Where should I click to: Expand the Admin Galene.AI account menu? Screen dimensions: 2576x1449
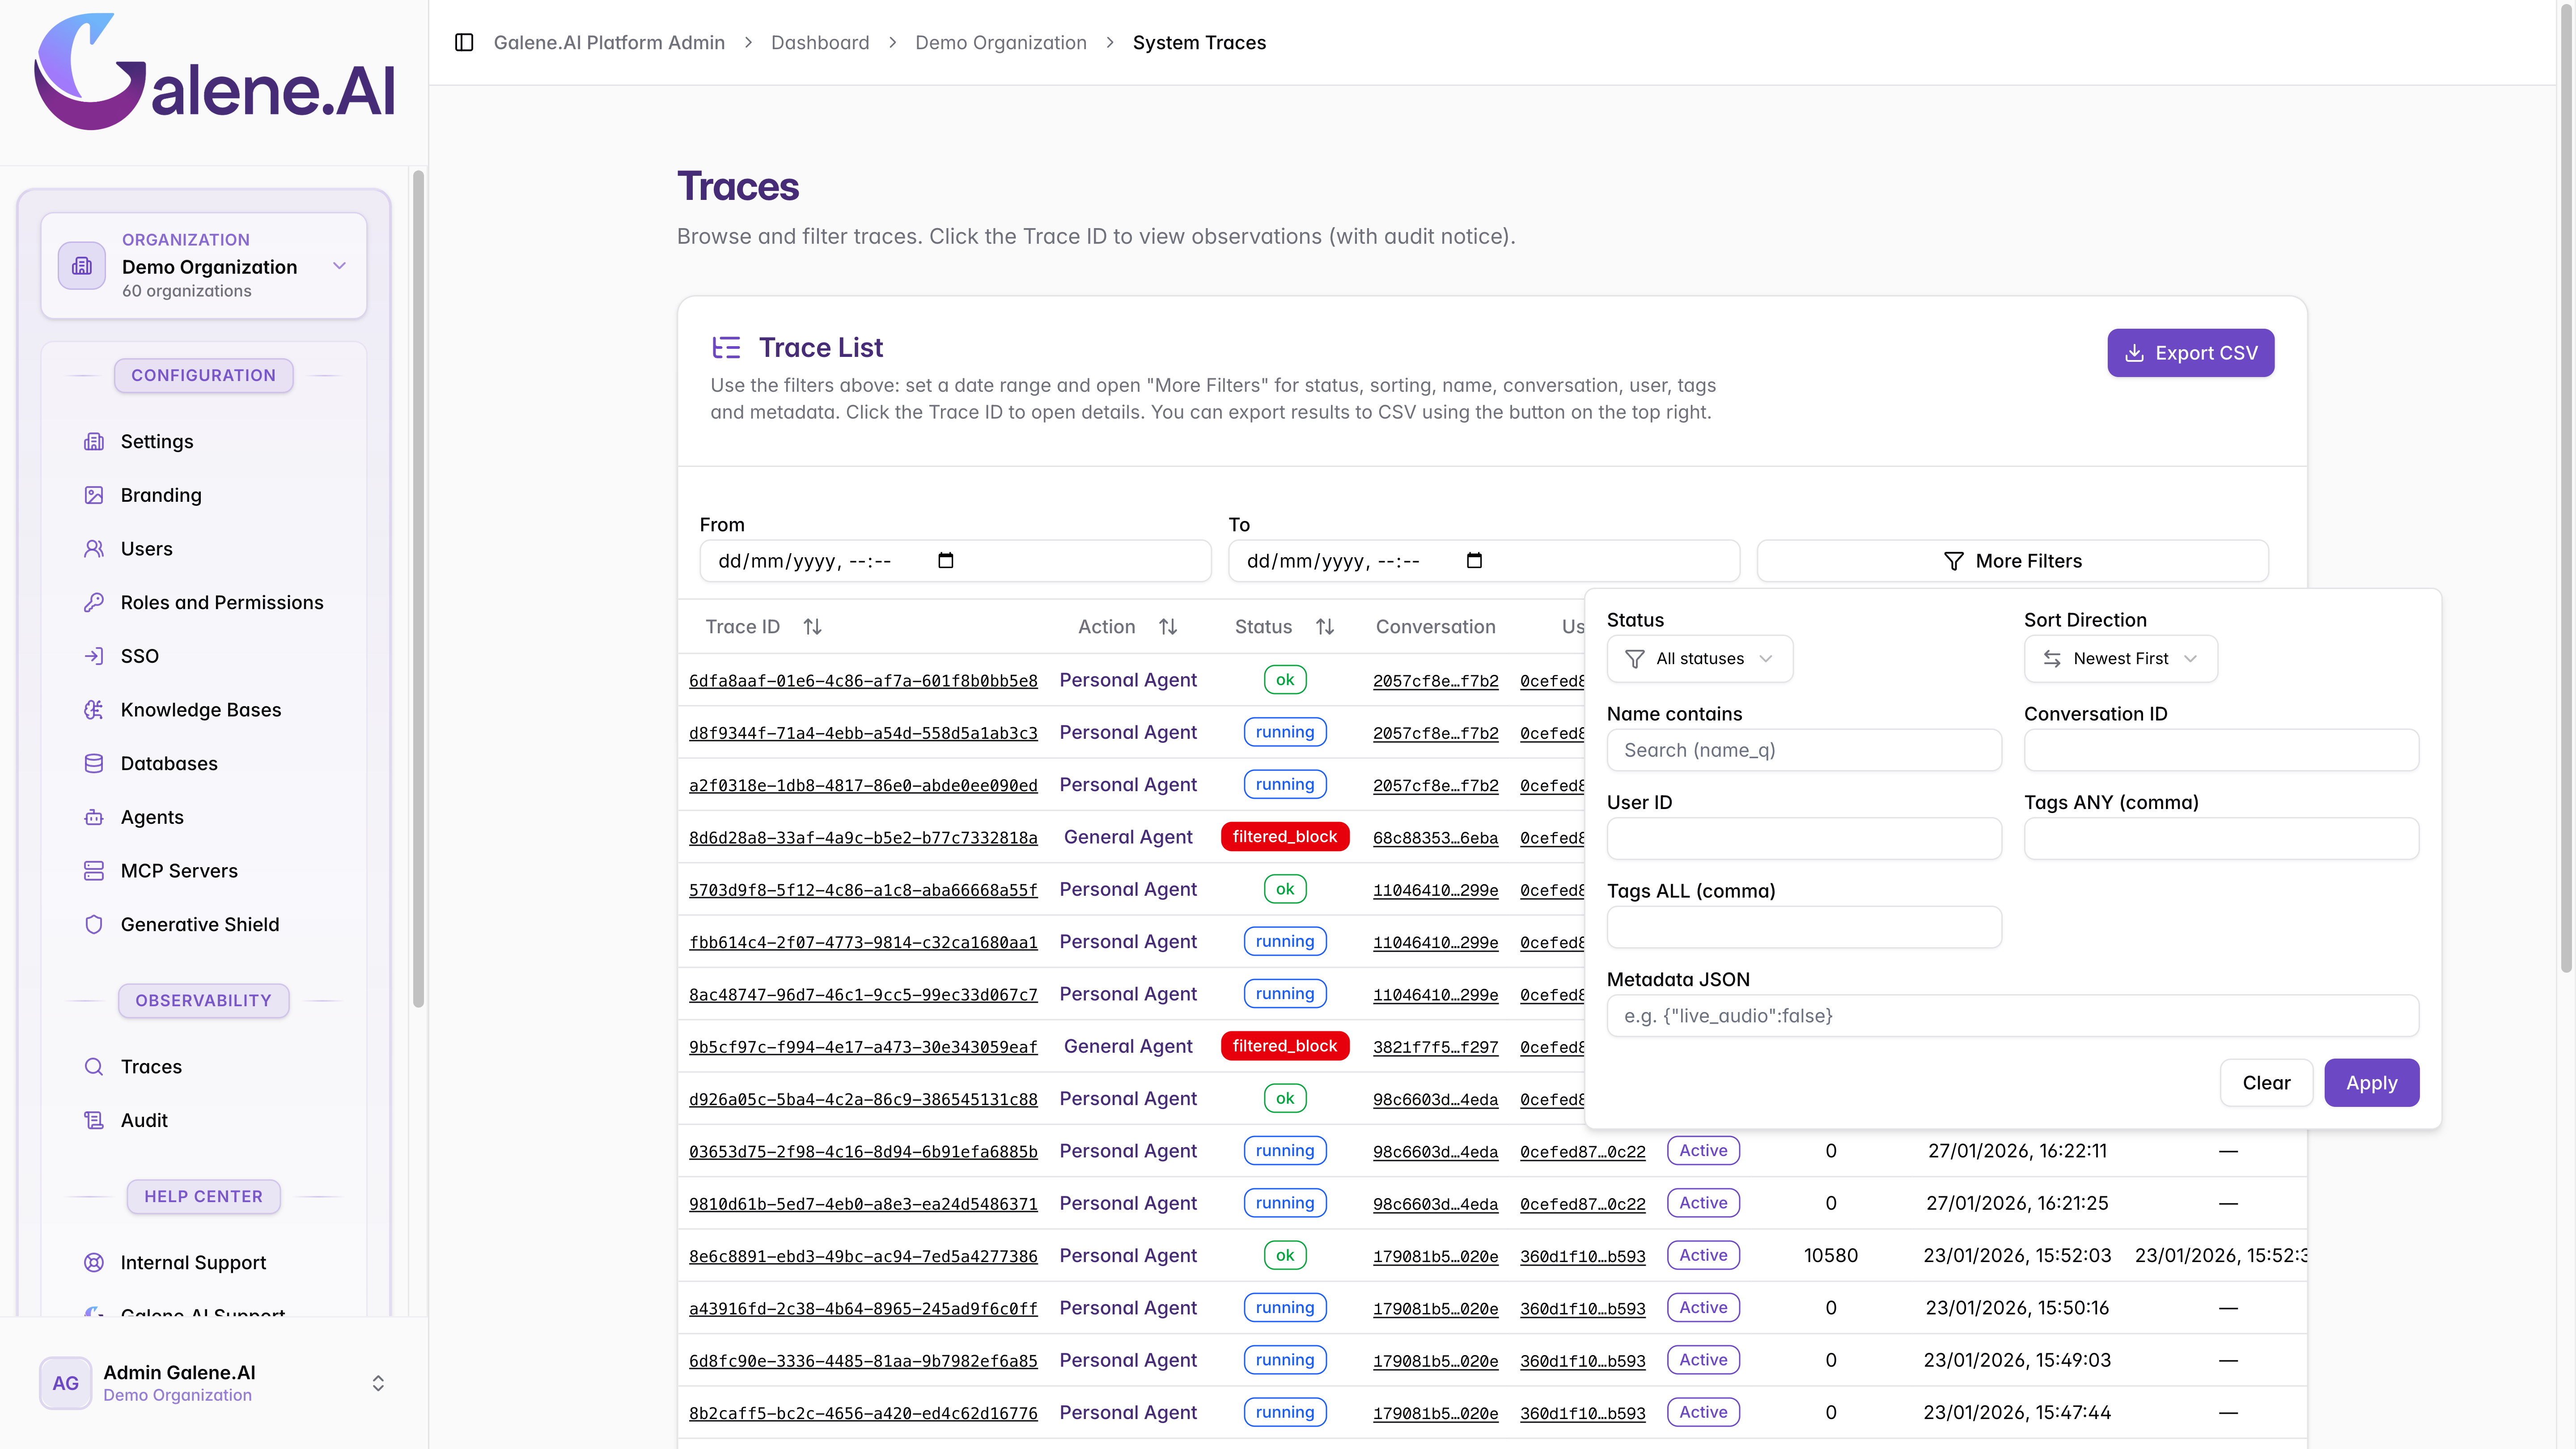378,1383
